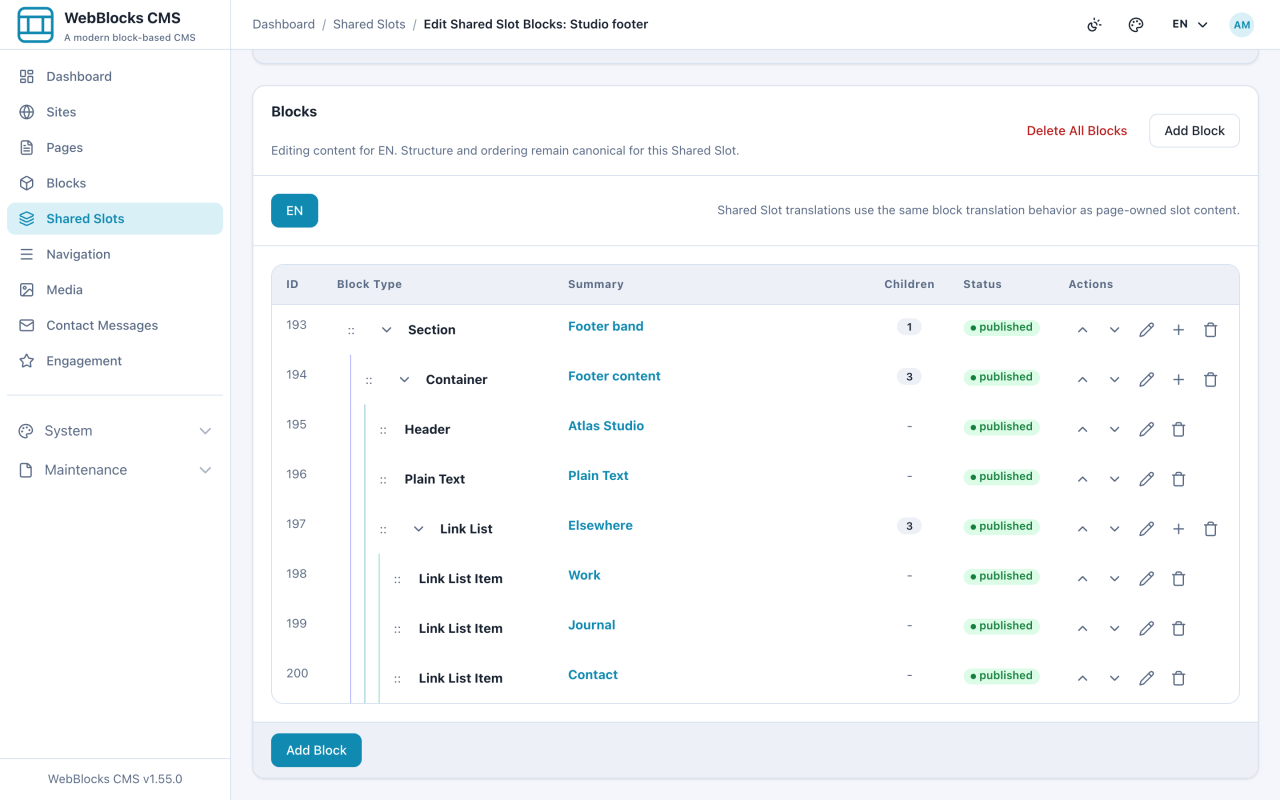Select Shared Slots in the sidebar
Screen dimensions: 1280x800
(115, 219)
